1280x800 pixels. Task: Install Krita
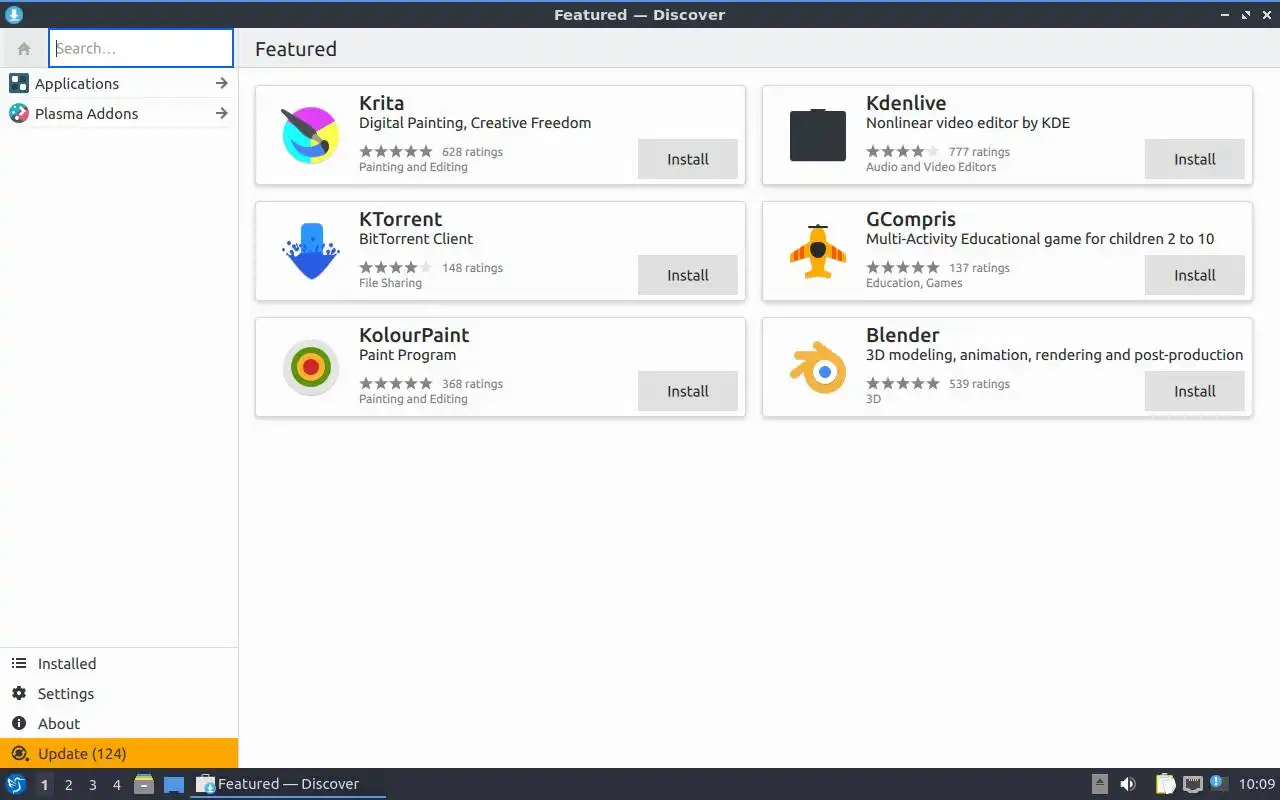(x=688, y=159)
